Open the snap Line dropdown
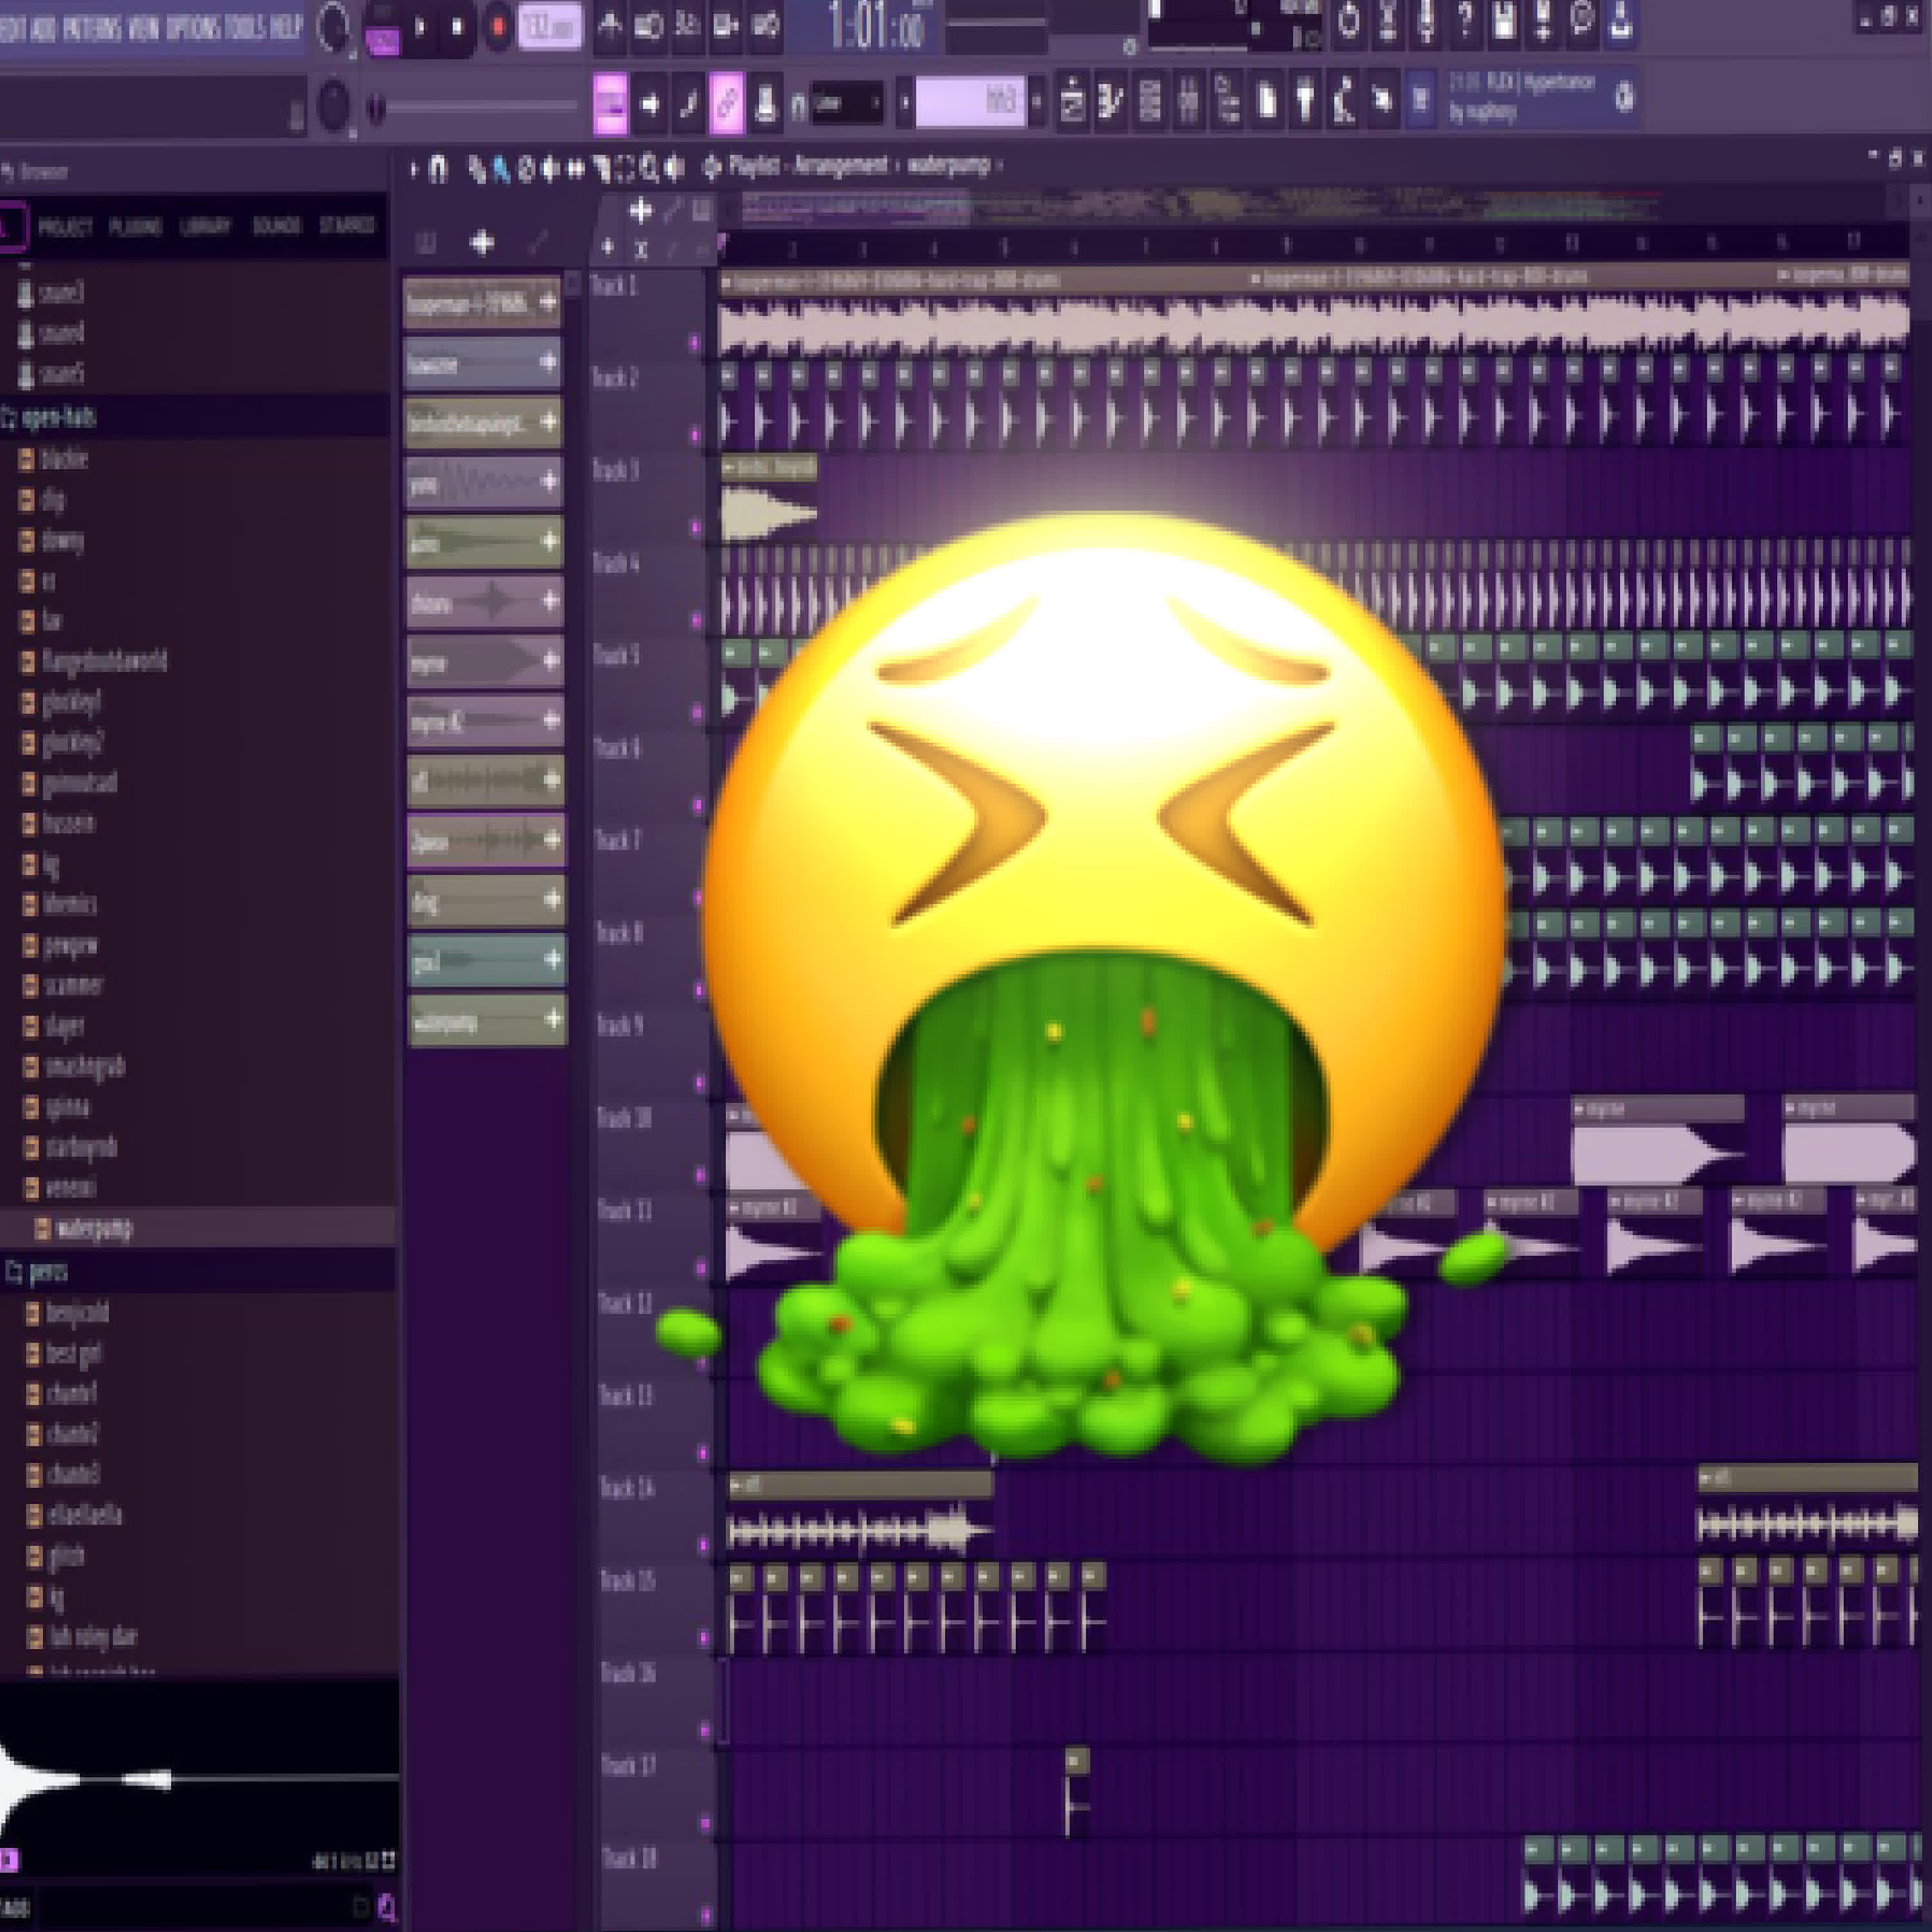Screen dimensions: 1932x1932 click(846, 102)
